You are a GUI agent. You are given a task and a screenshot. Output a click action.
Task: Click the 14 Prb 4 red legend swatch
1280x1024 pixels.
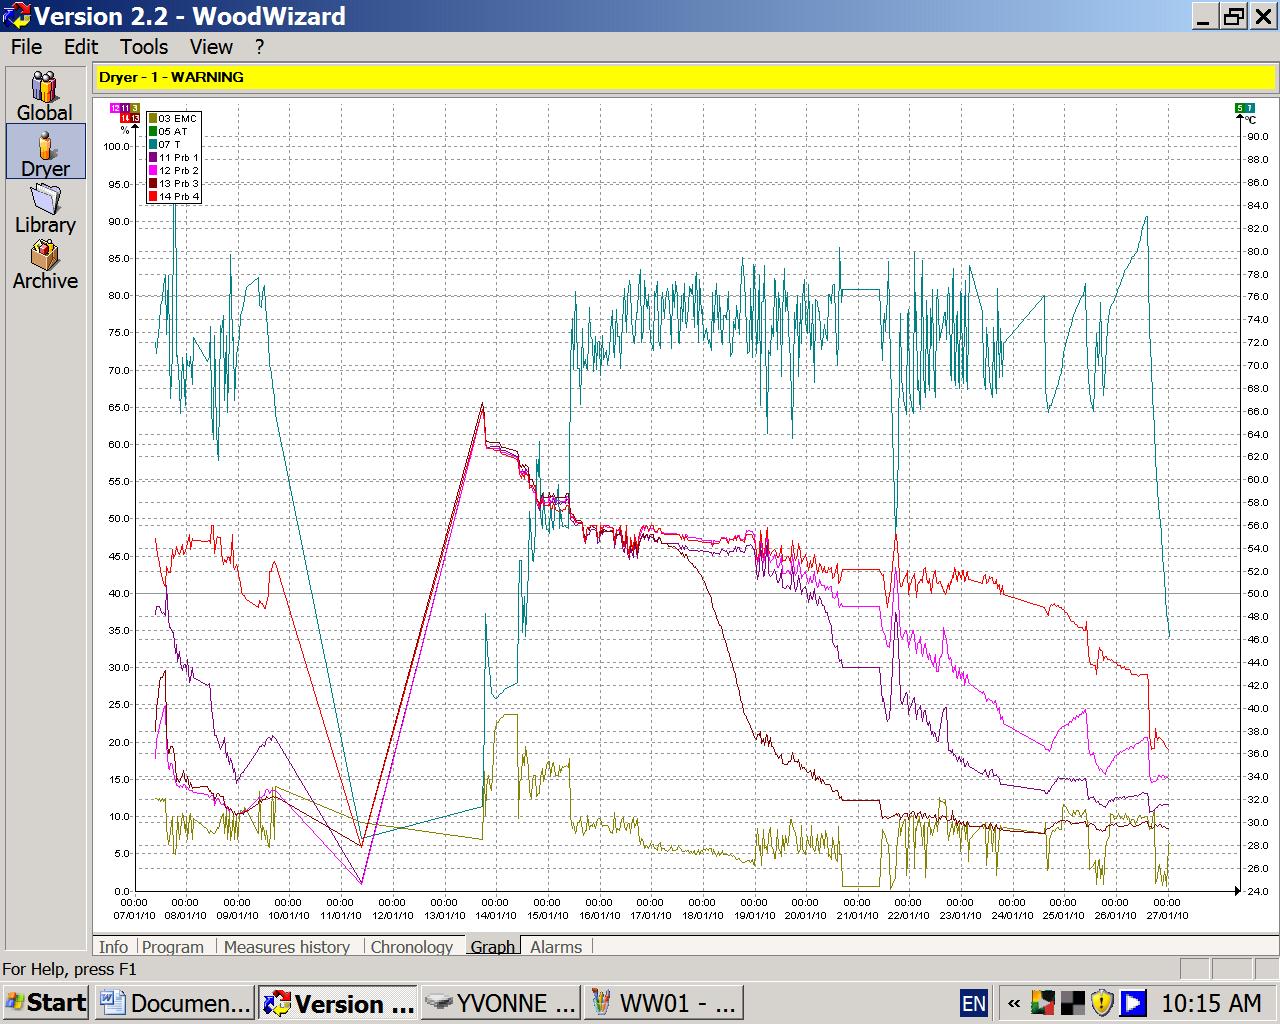coord(153,197)
